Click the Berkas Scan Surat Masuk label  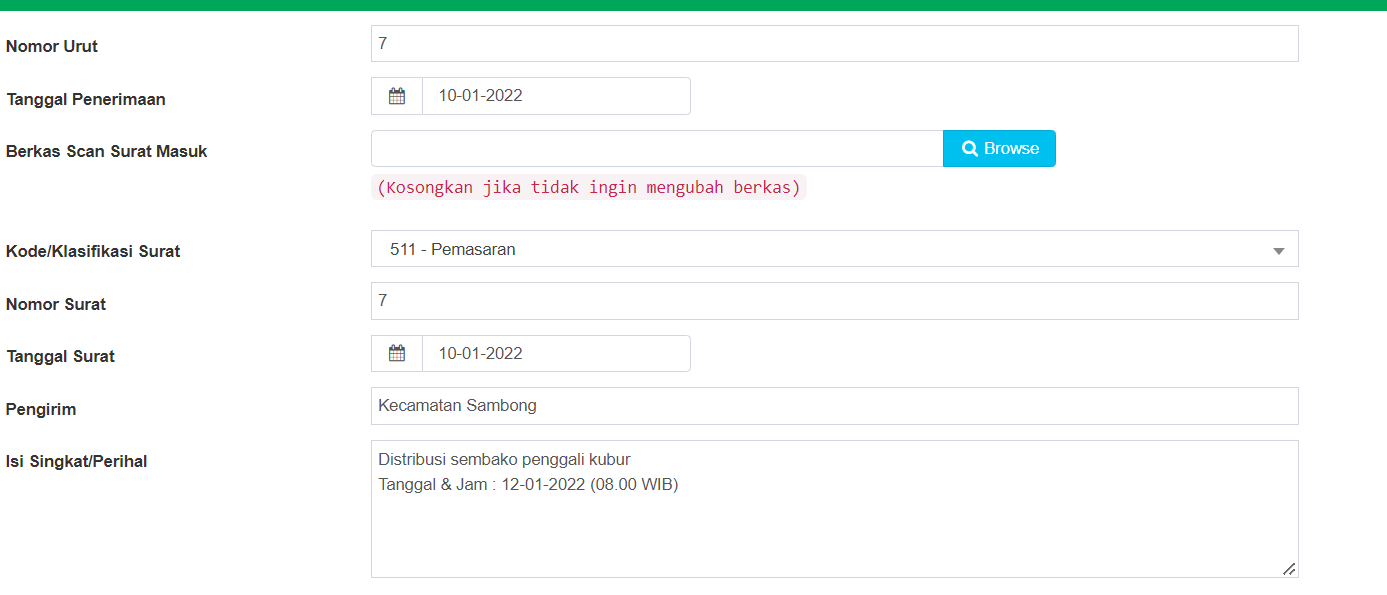tap(106, 151)
